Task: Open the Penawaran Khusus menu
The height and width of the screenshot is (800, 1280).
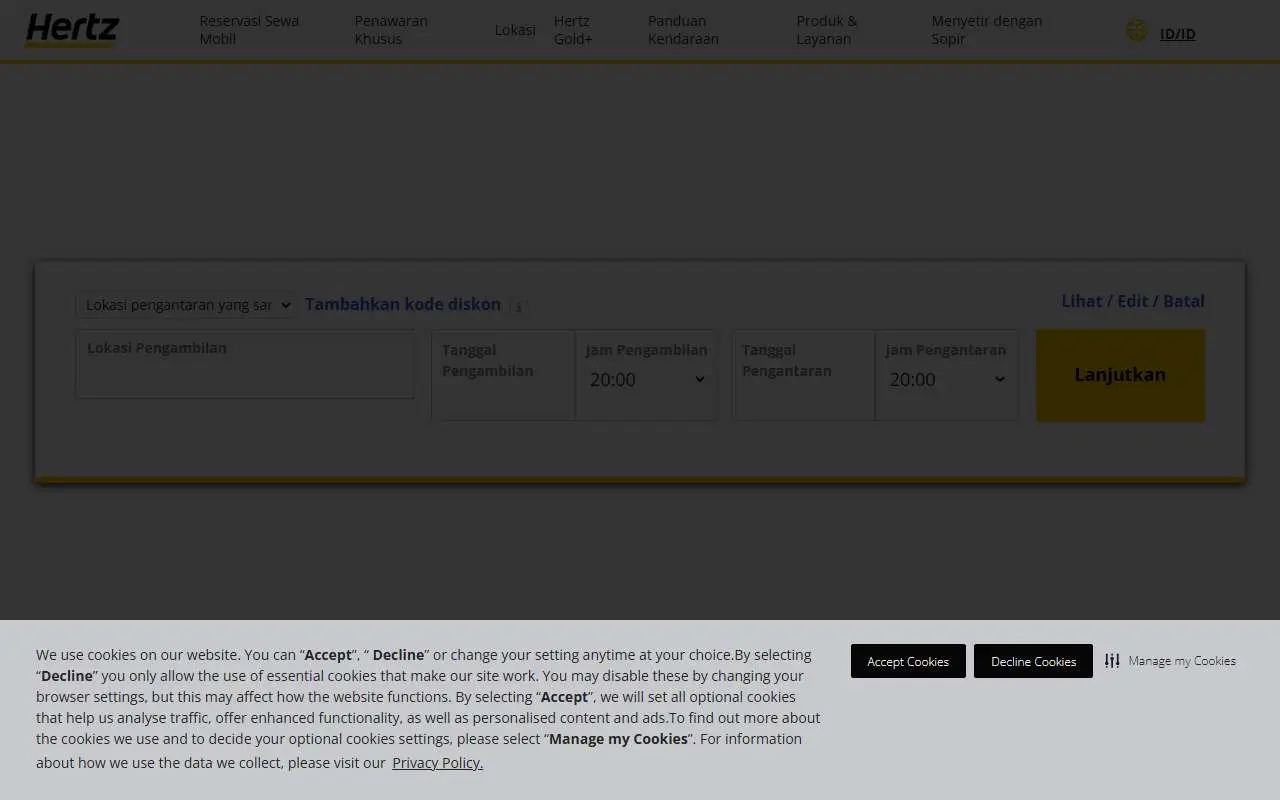Action: coord(391,30)
